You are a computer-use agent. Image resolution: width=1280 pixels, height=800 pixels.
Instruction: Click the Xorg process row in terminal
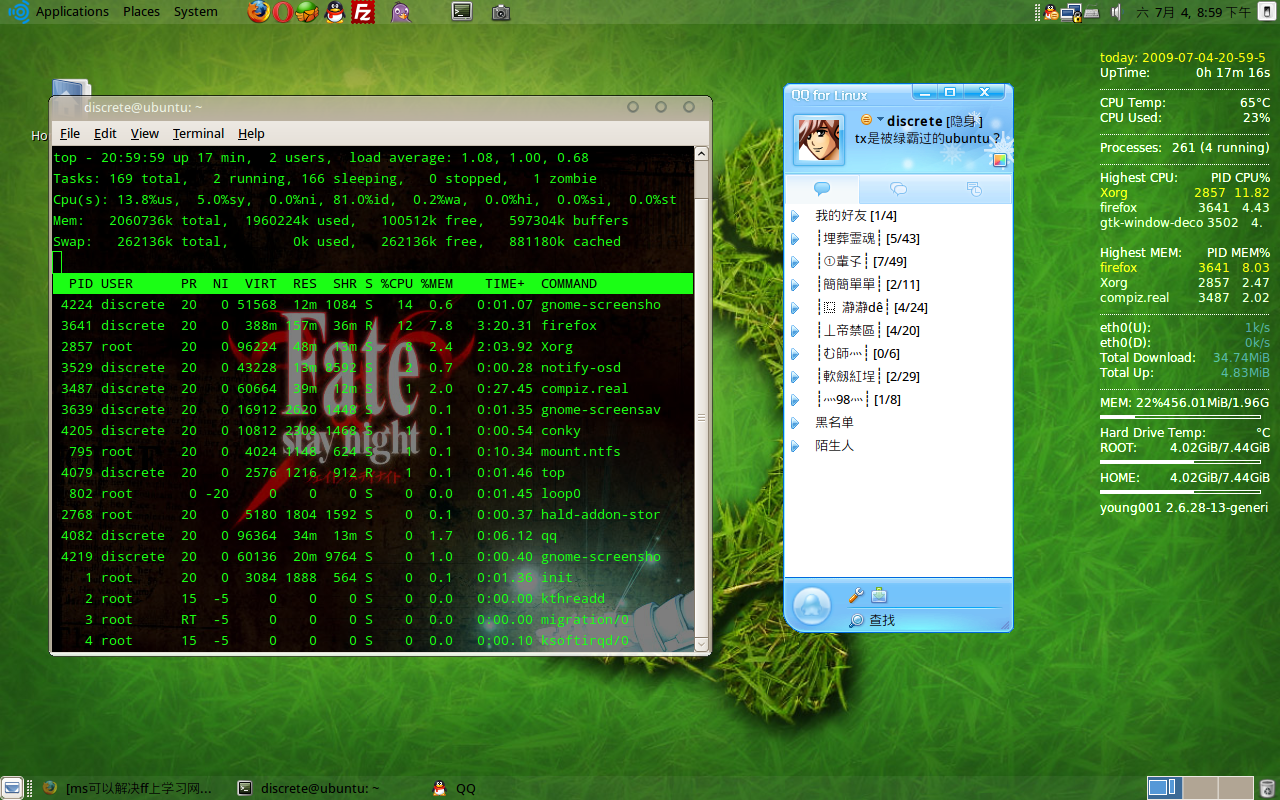tap(372, 347)
